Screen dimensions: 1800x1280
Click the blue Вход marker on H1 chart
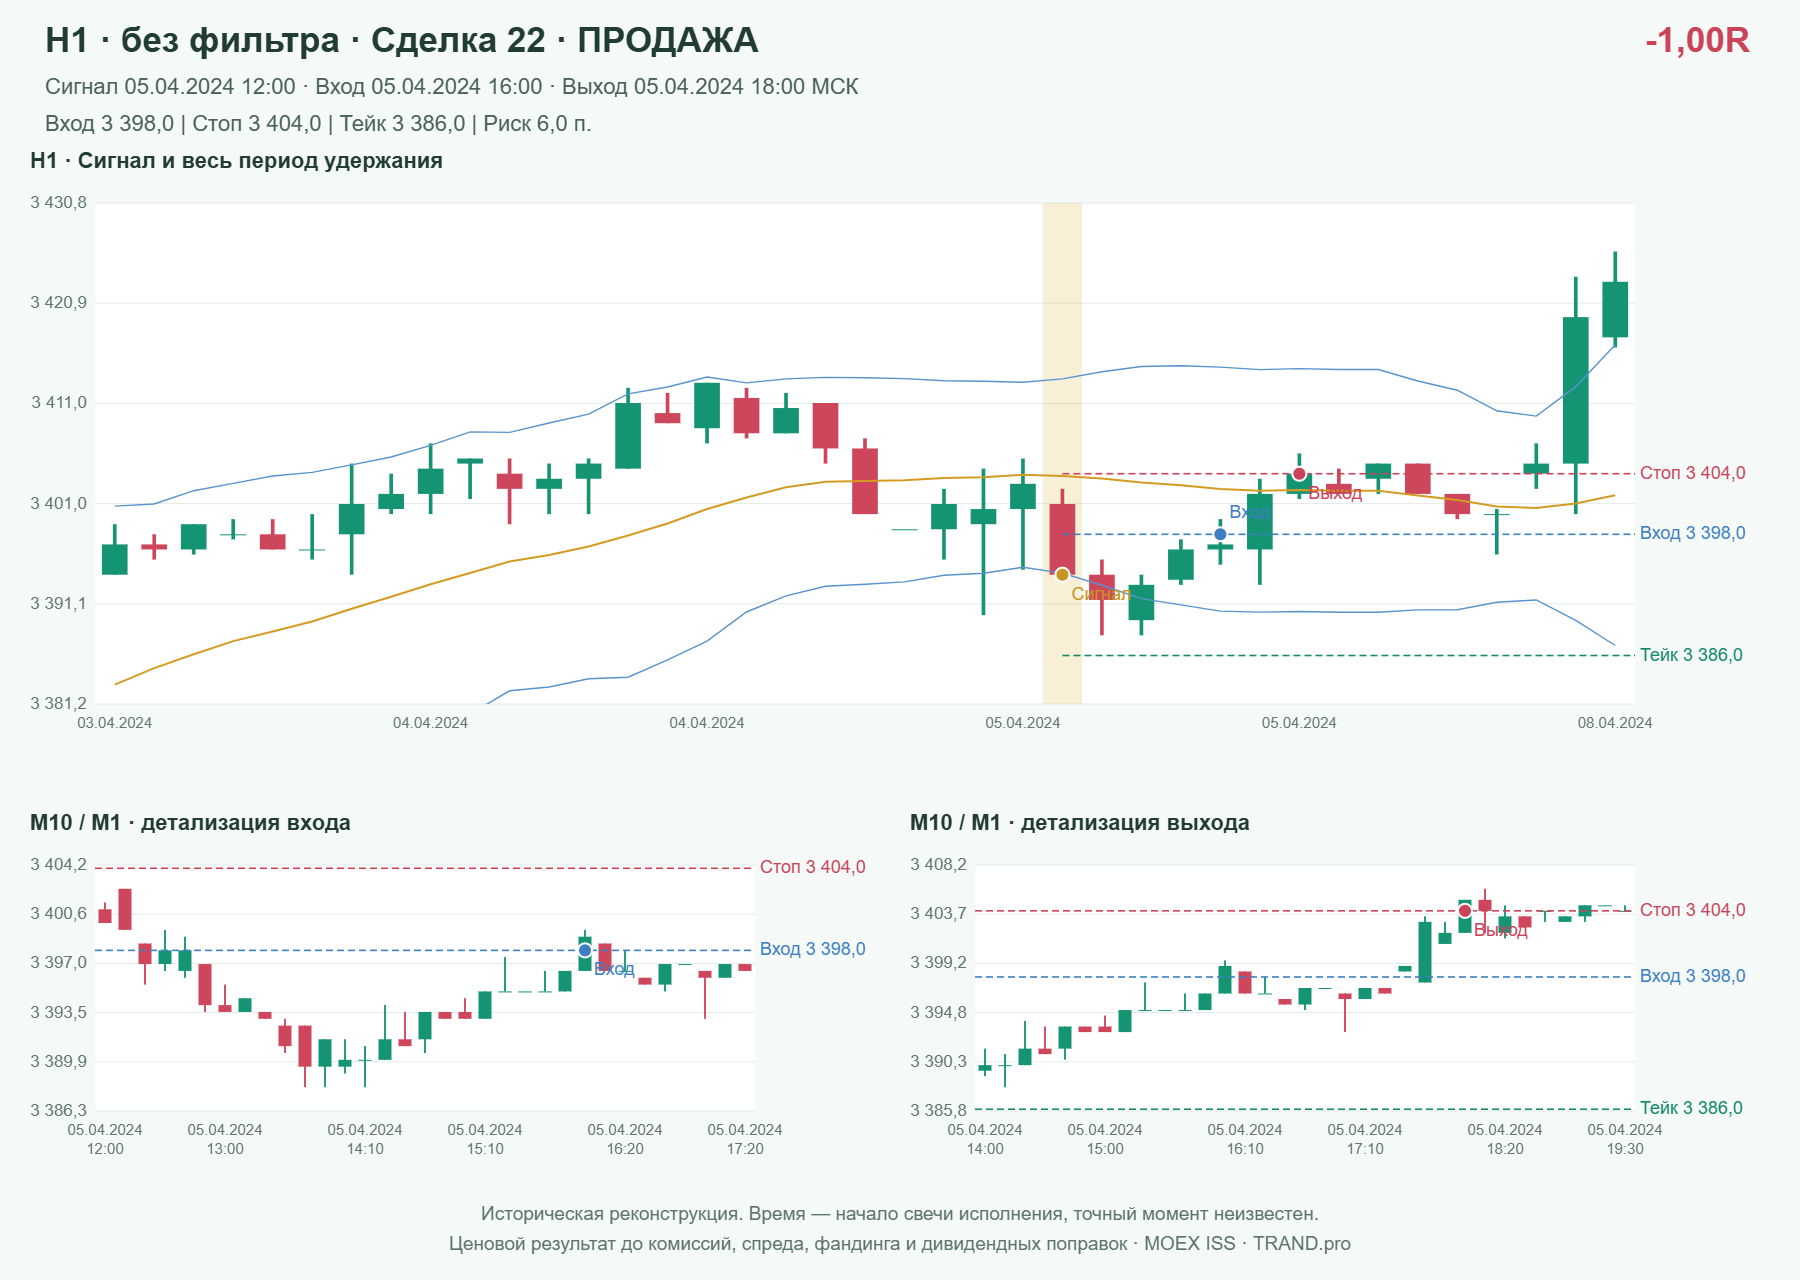tap(1220, 534)
